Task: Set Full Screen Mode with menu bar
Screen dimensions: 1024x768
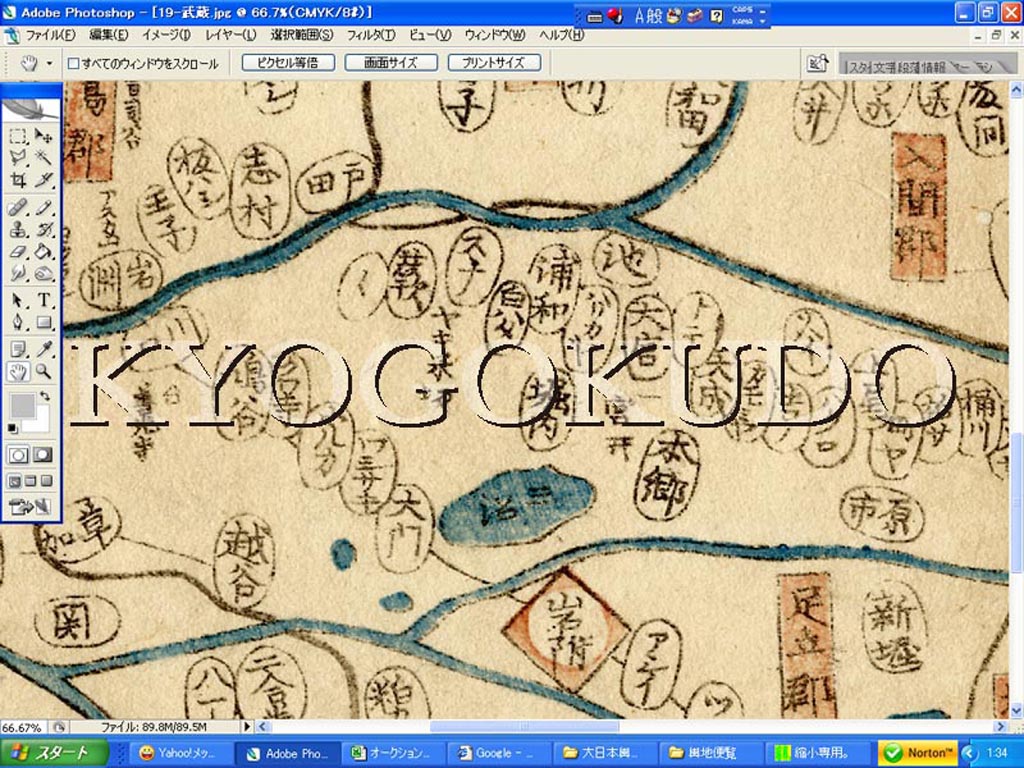Action: (30, 482)
